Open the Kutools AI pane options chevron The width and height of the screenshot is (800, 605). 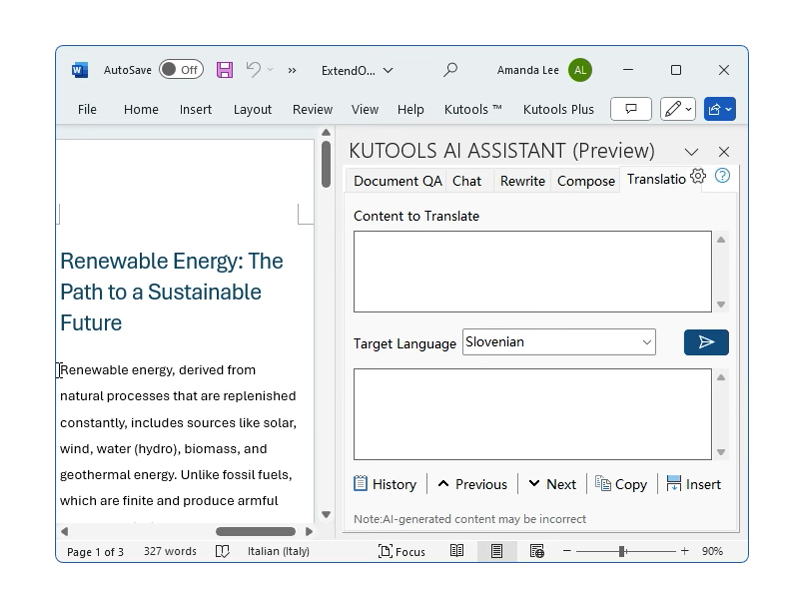[x=691, y=152]
